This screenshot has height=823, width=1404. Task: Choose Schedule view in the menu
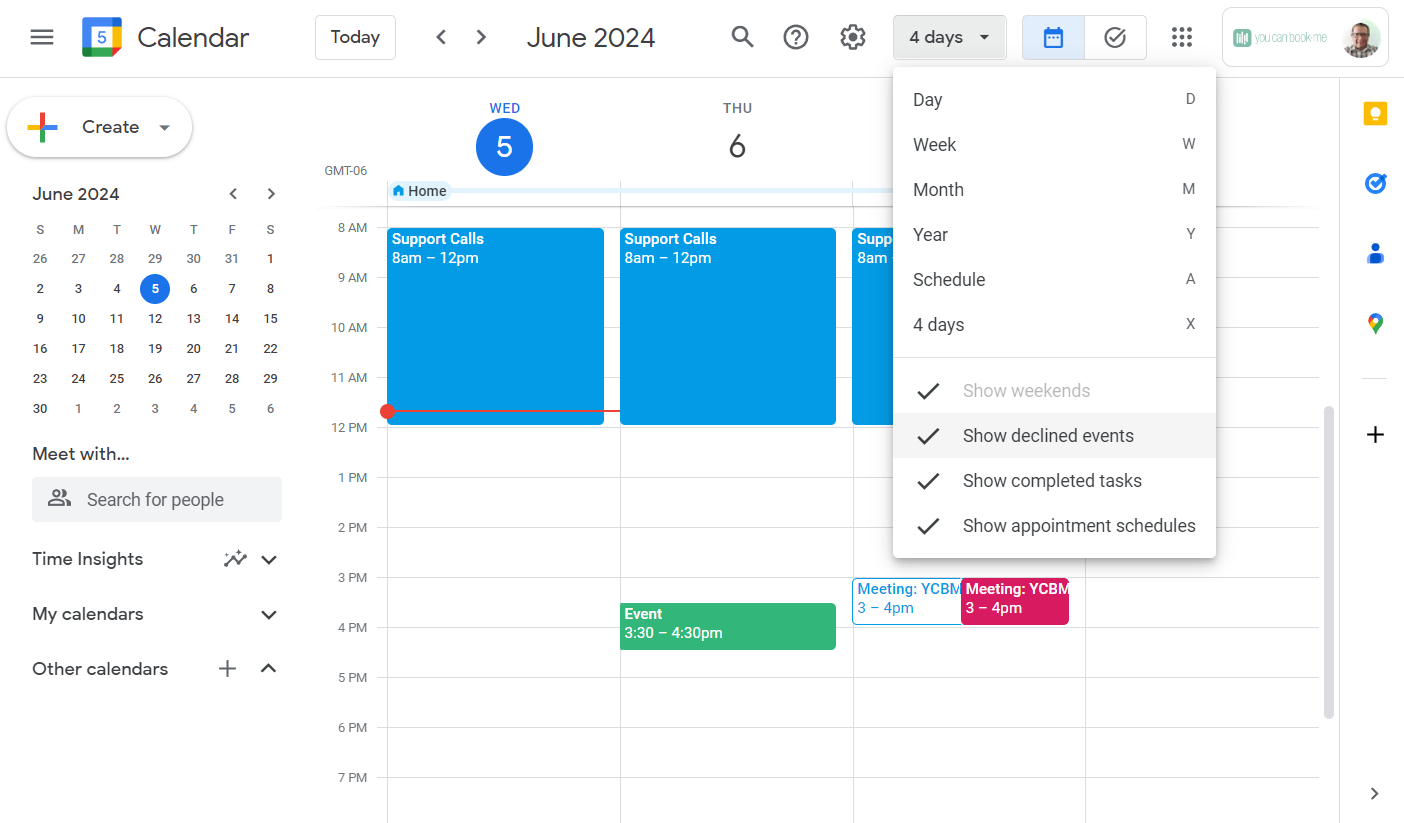tap(949, 280)
